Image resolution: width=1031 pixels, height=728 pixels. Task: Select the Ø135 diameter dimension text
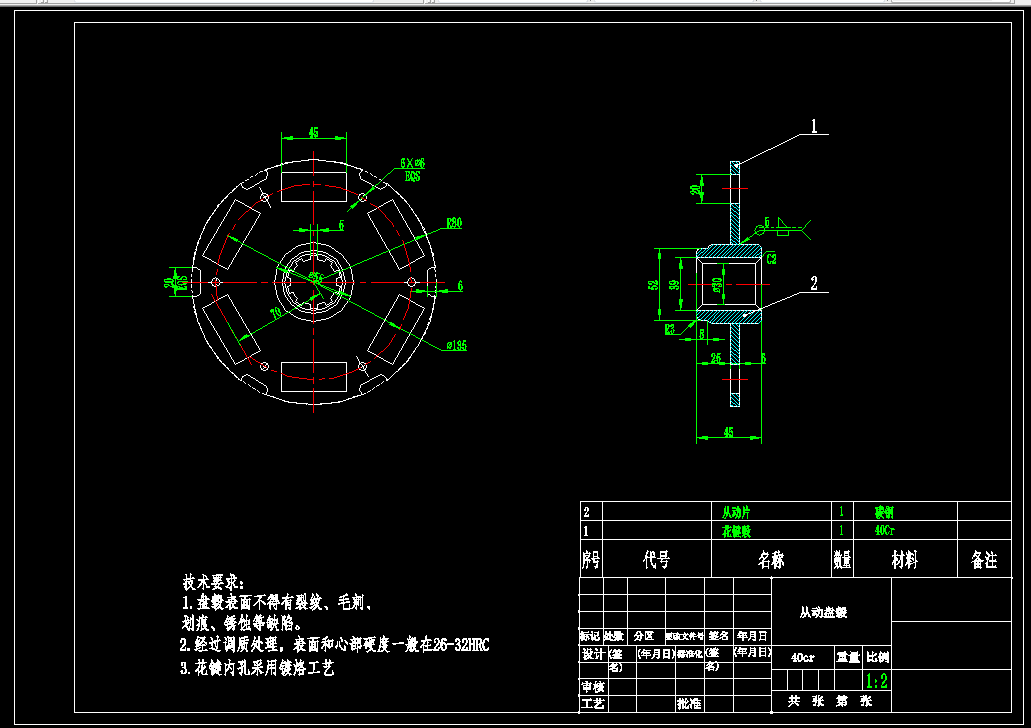(x=456, y=345)
